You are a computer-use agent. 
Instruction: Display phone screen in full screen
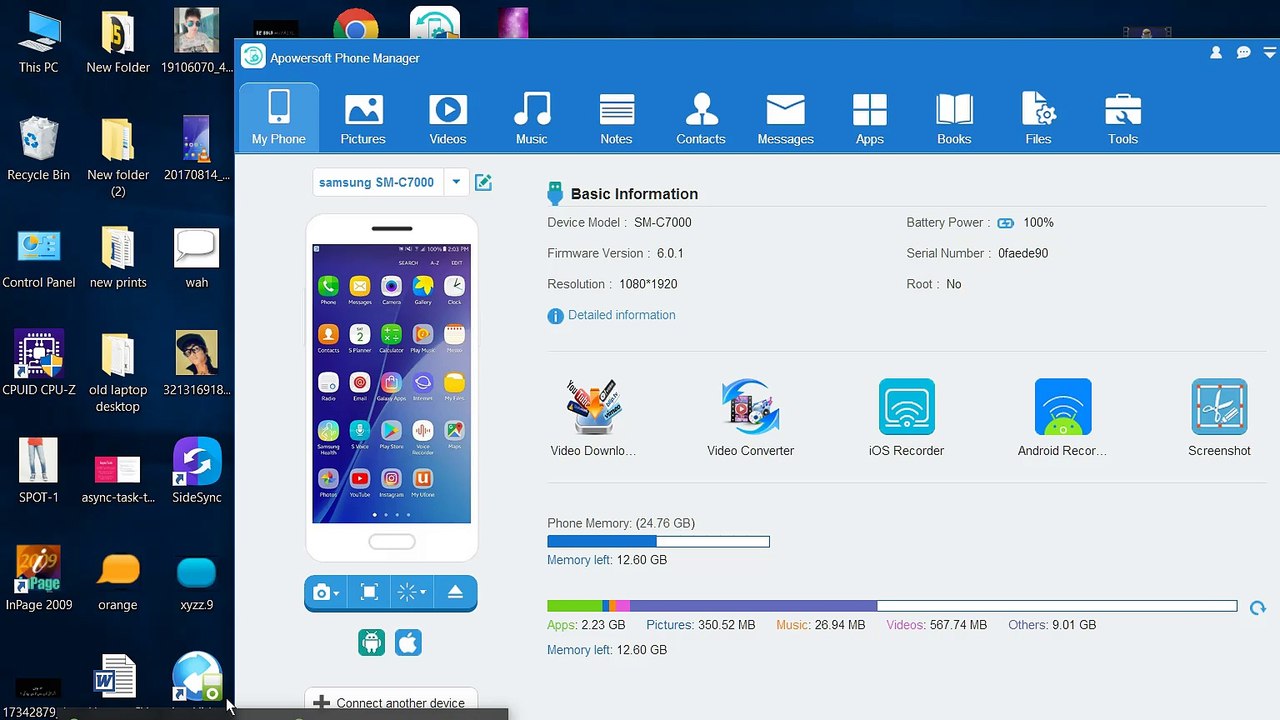click(x=369, y=593)
